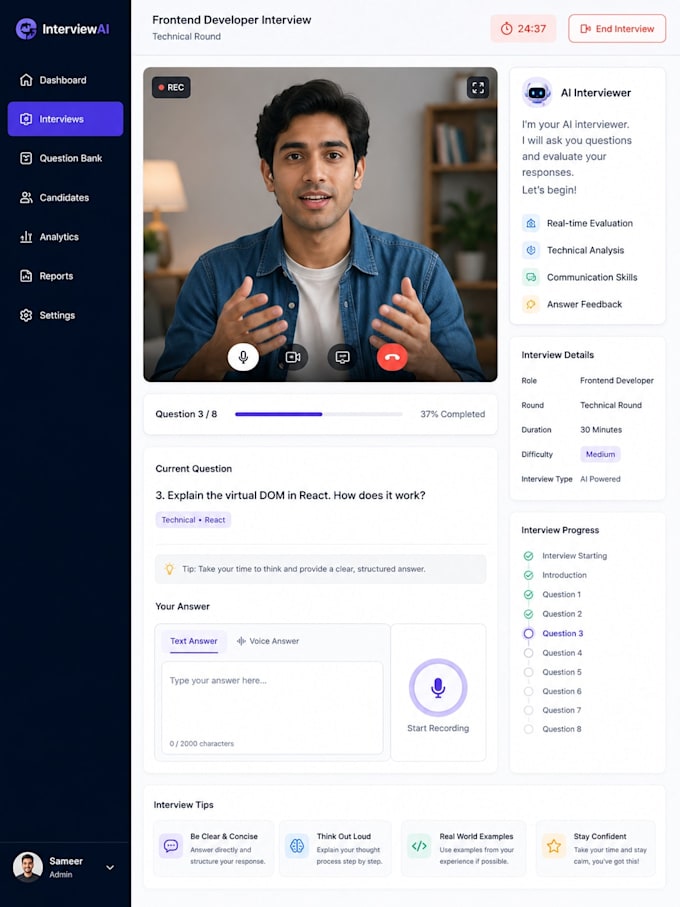Image resolution: width=680 pixels, height=907 pixels.
Task: Open Dashboard from the sidebar
Action: 65,80
